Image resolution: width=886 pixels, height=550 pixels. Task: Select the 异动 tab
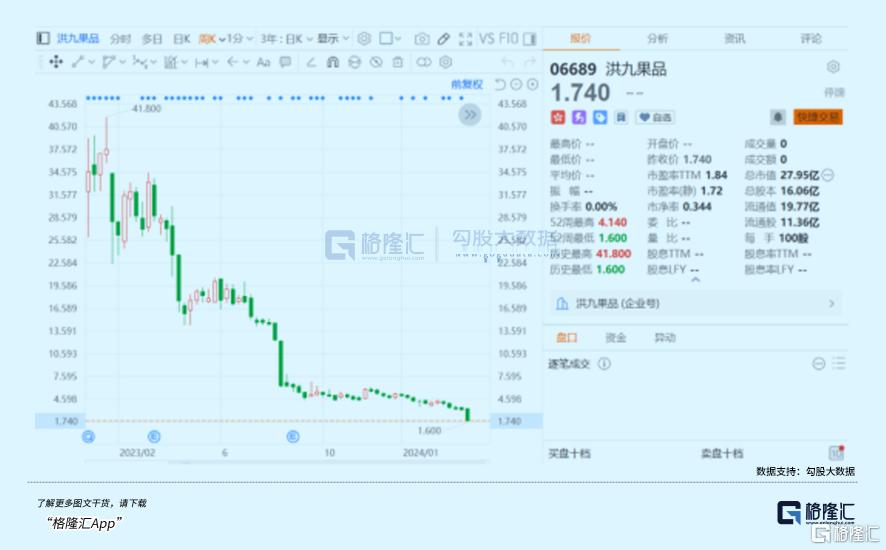(x=664, y=337)
